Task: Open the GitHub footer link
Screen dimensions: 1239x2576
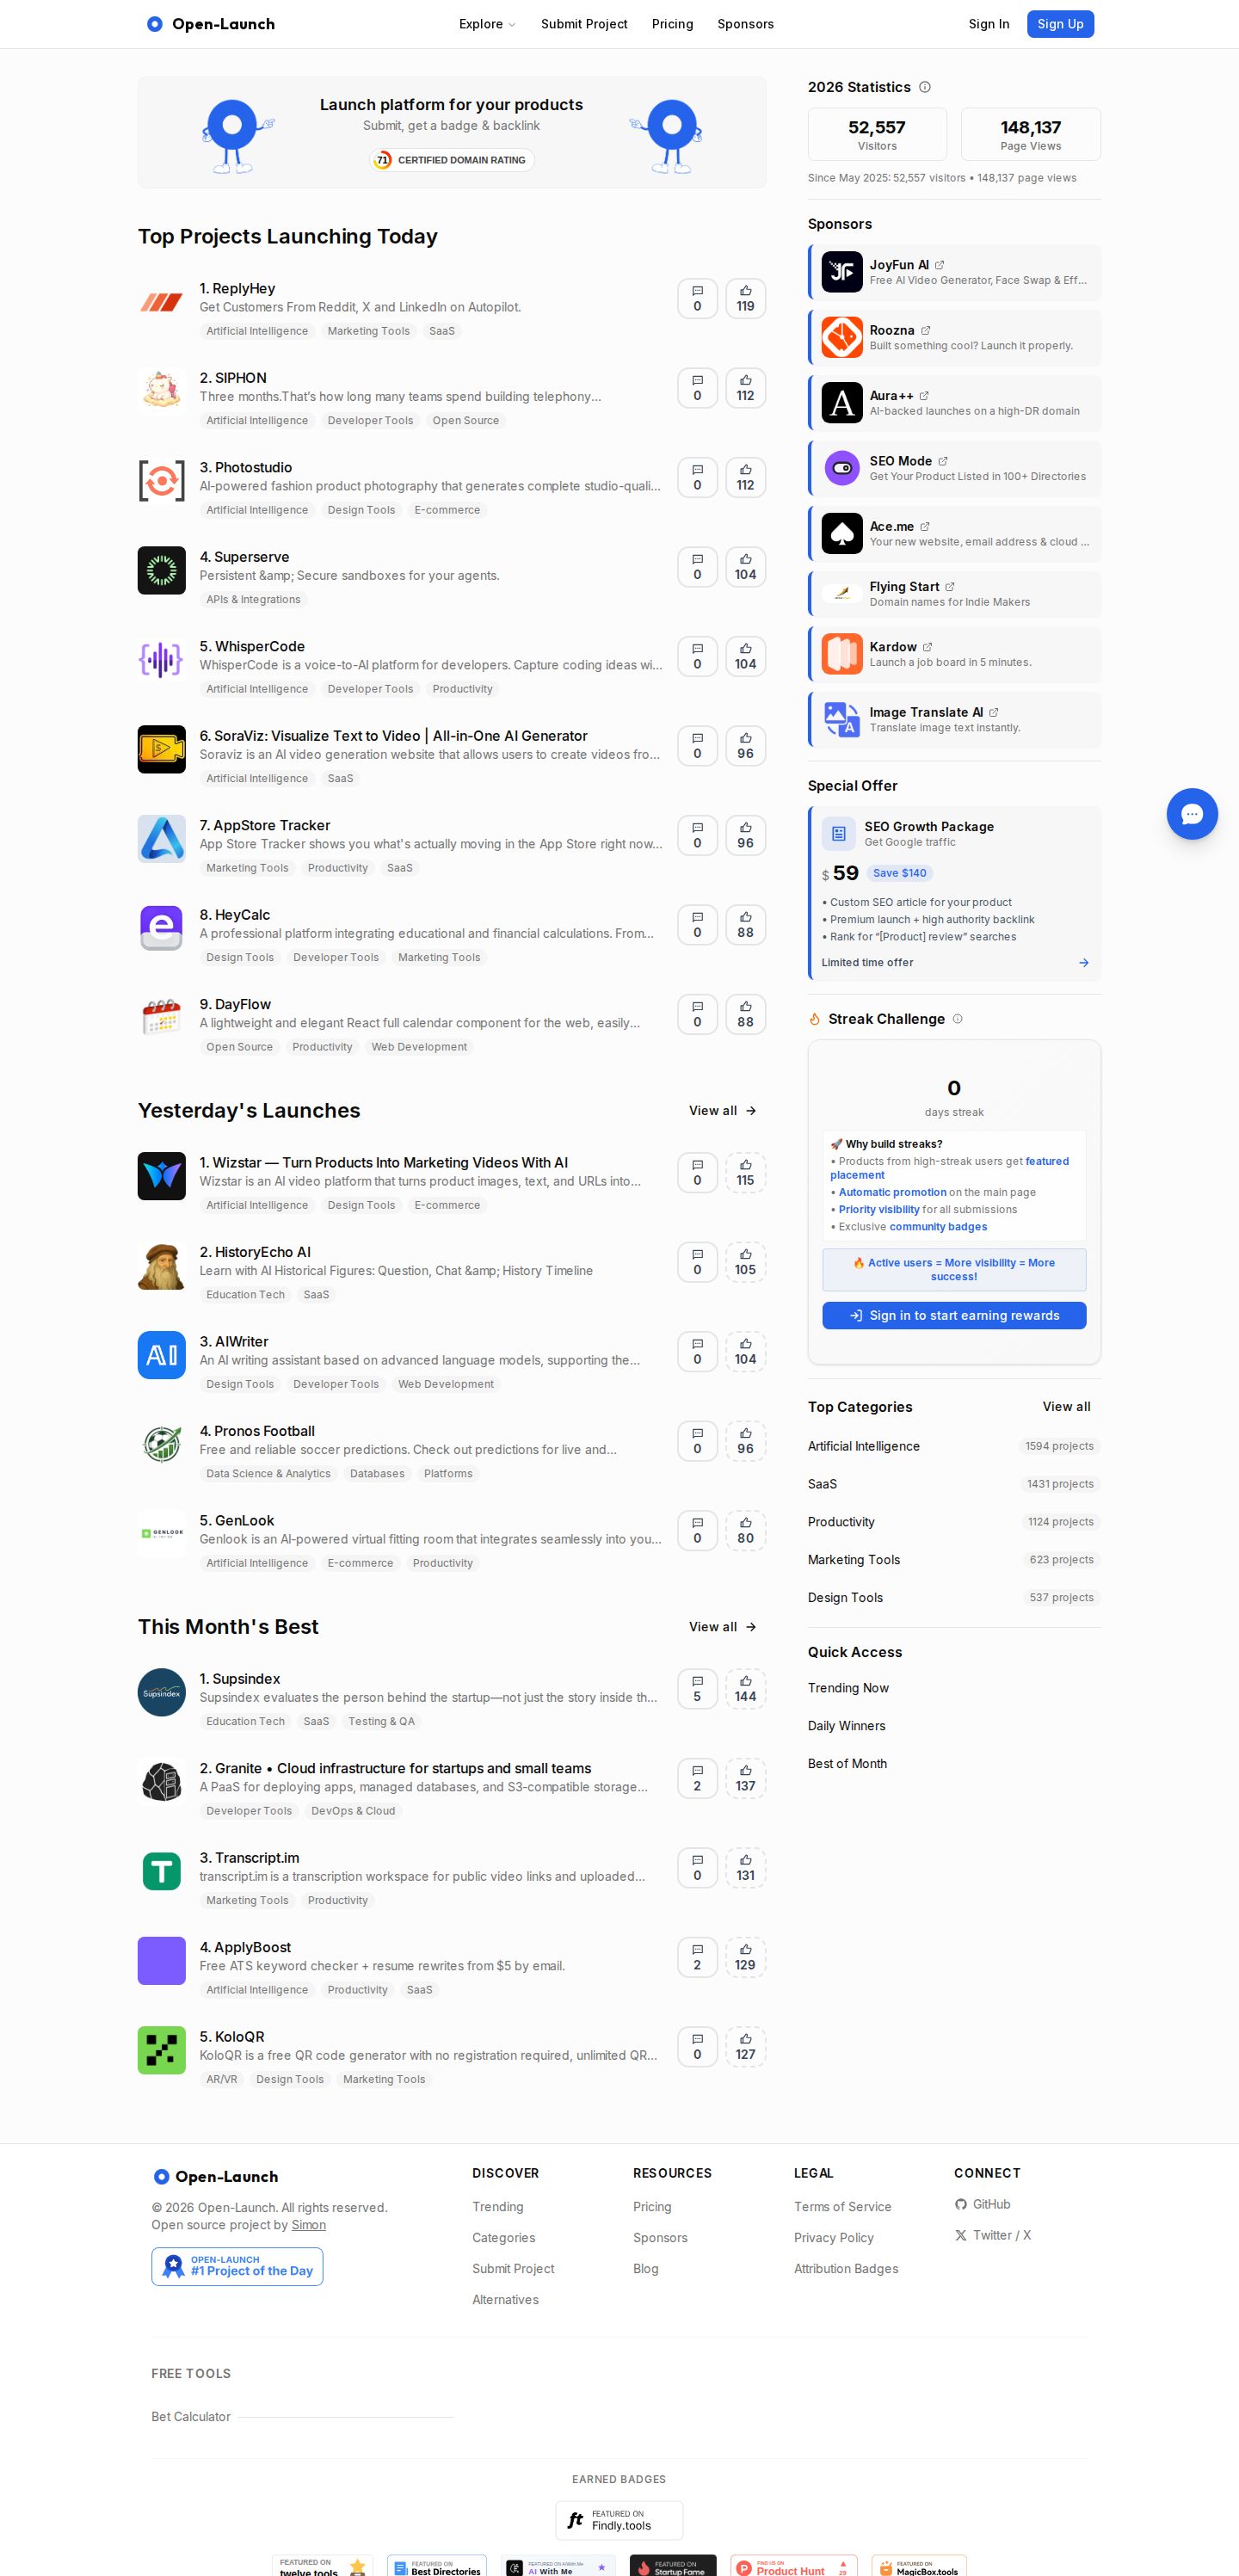Action: 982,2204
